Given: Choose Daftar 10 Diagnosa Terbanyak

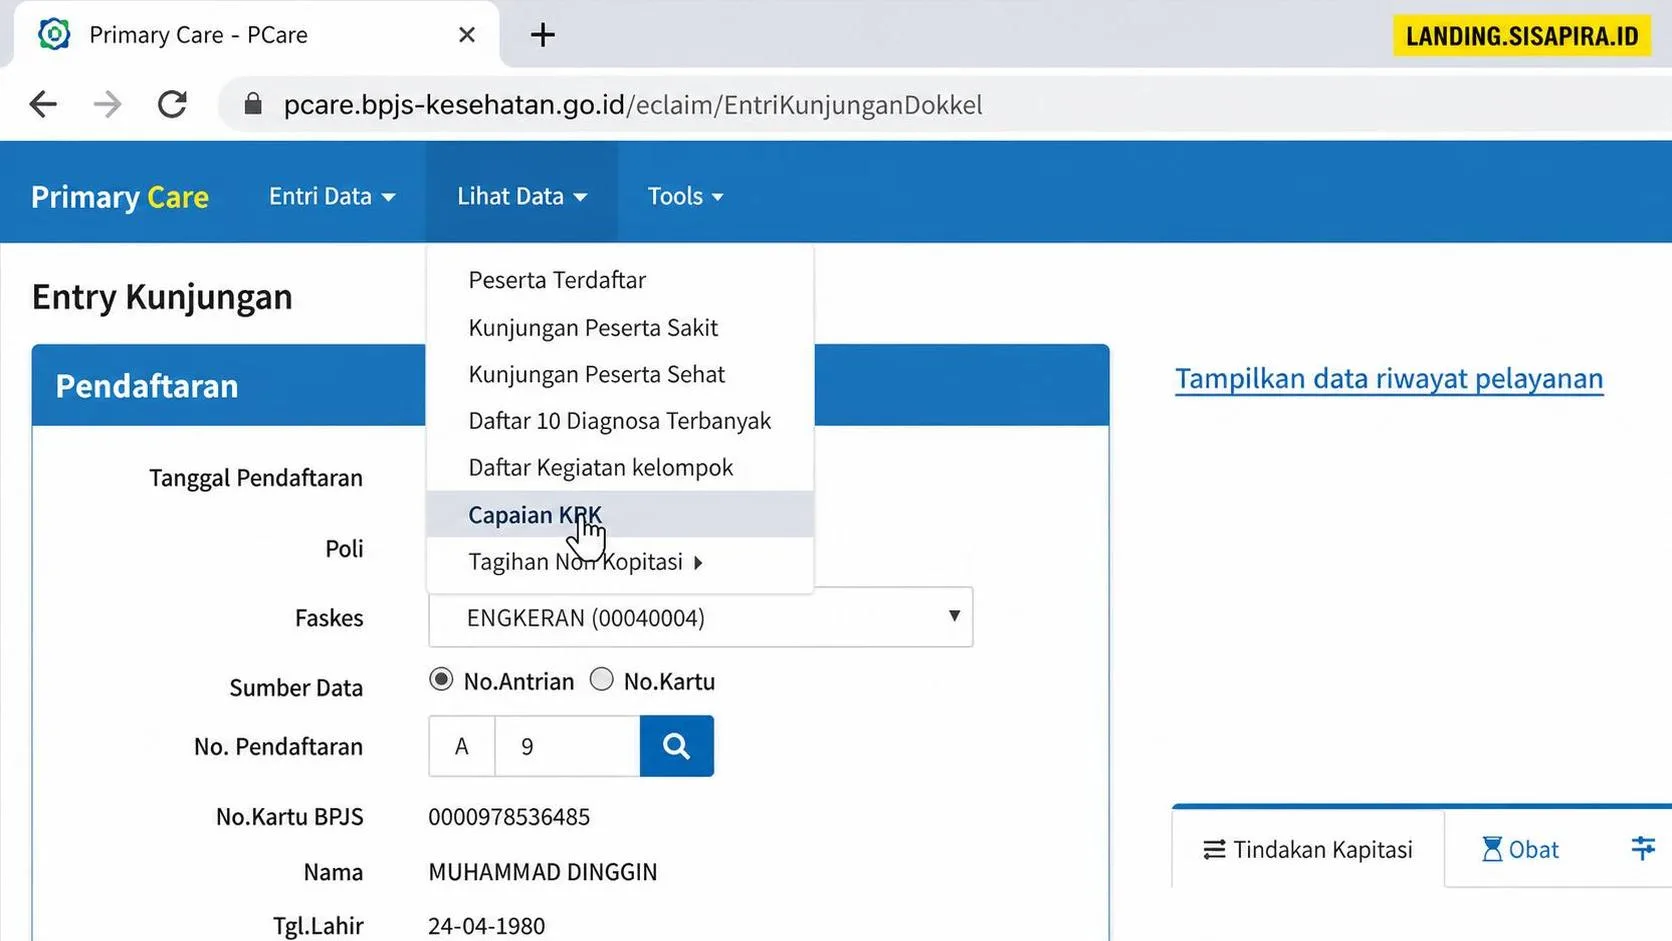Looking at the screenshot, I should [619, 421].
